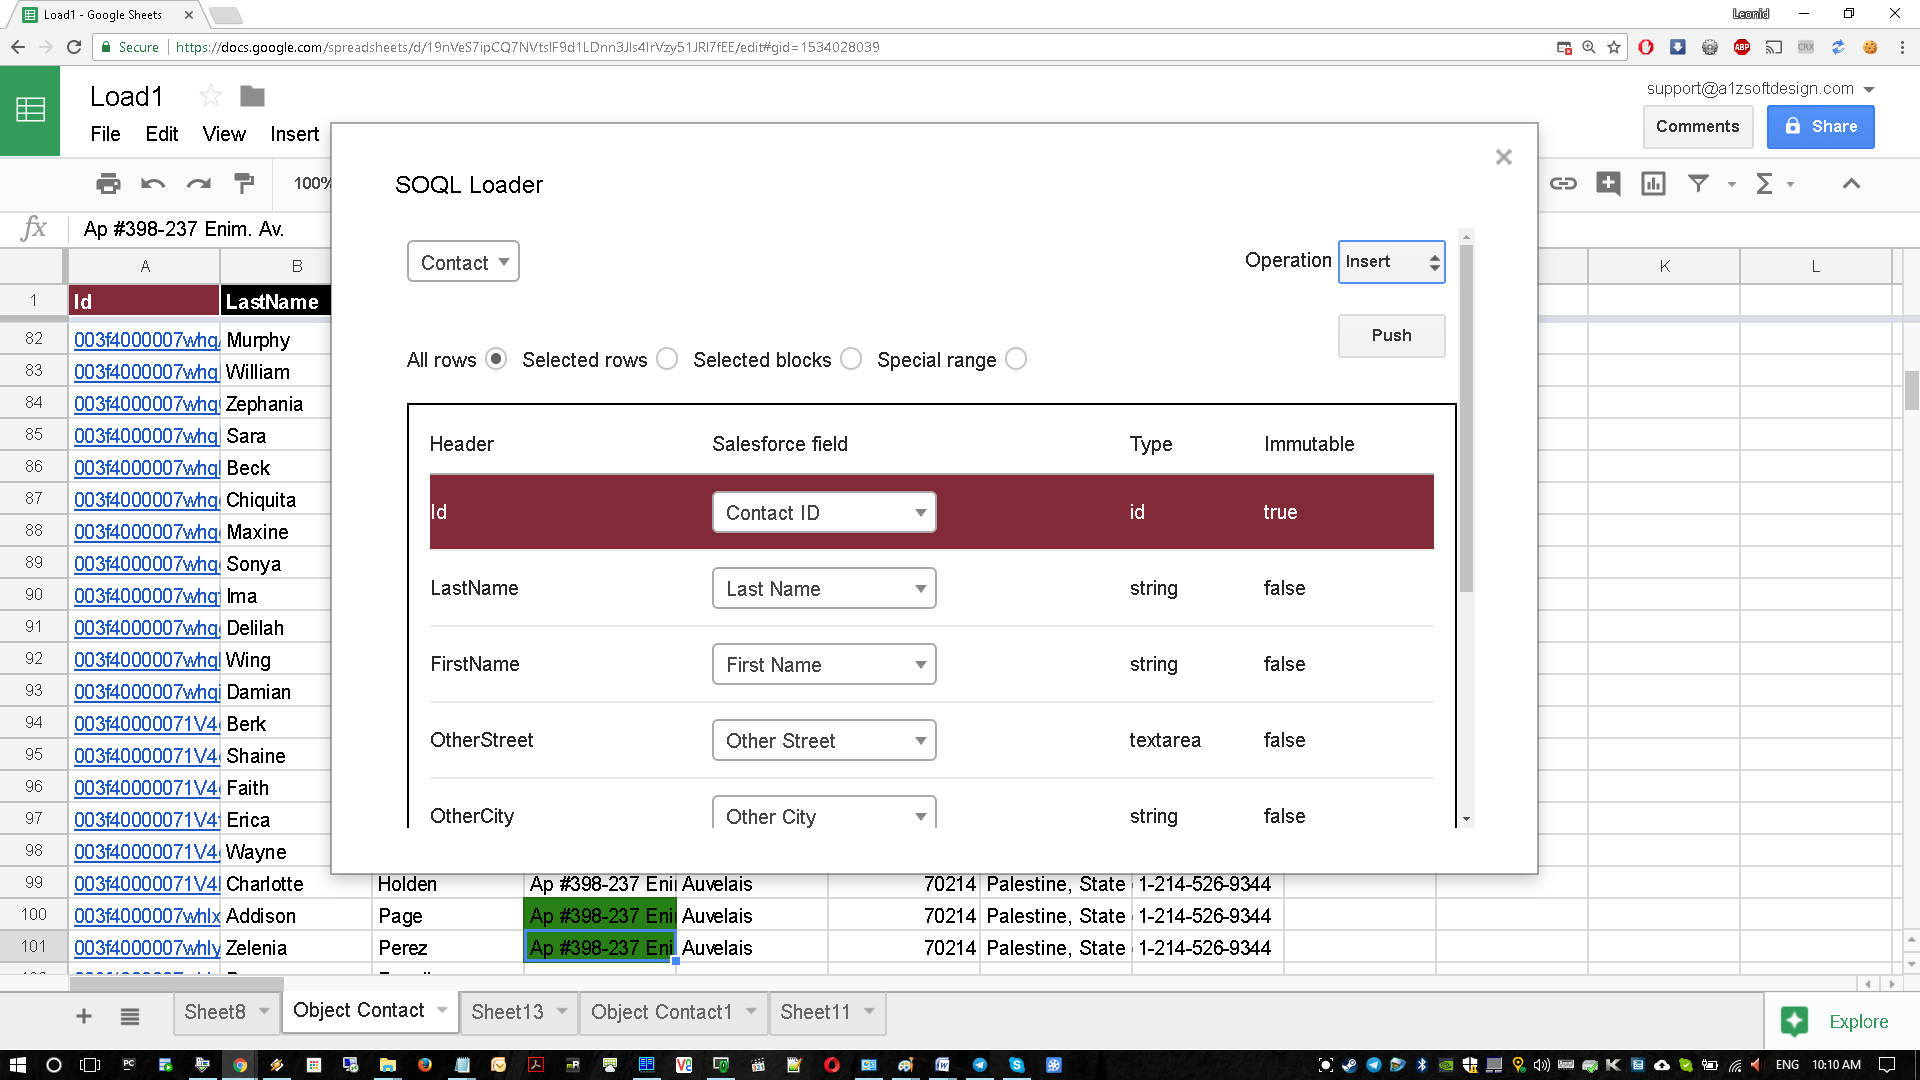Select the Insert link icon
Image resolution: width=1920 pixels, height=1080 pixels.
1563,184
